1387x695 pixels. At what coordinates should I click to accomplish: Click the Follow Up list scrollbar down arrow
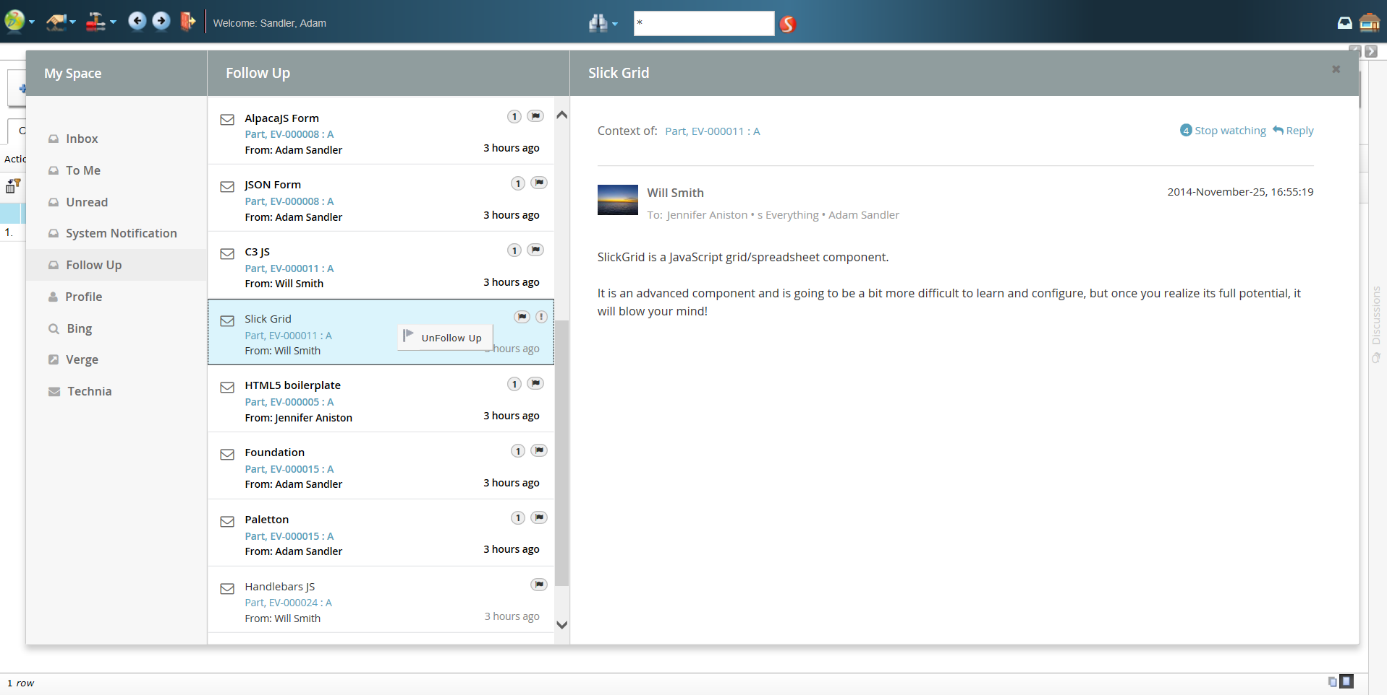561,625
